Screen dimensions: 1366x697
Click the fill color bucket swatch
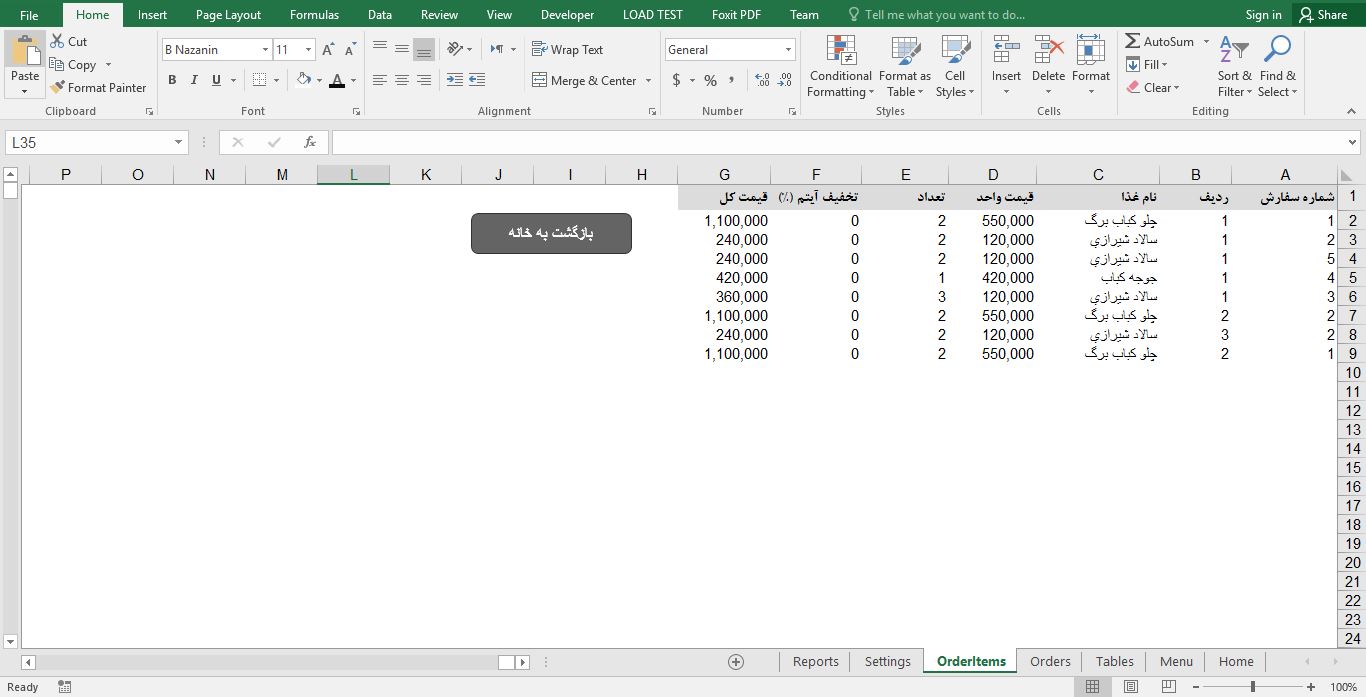point(305,80)
